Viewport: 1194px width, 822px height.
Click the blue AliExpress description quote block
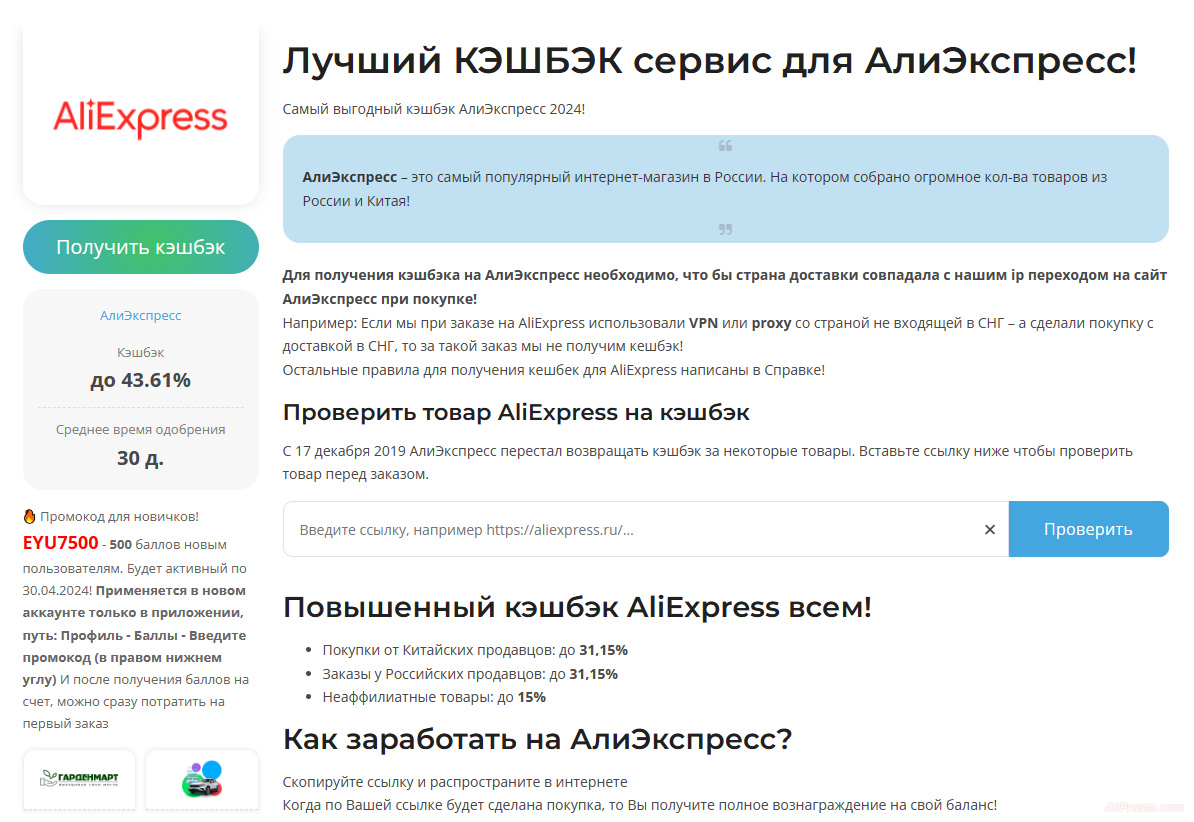725,189
